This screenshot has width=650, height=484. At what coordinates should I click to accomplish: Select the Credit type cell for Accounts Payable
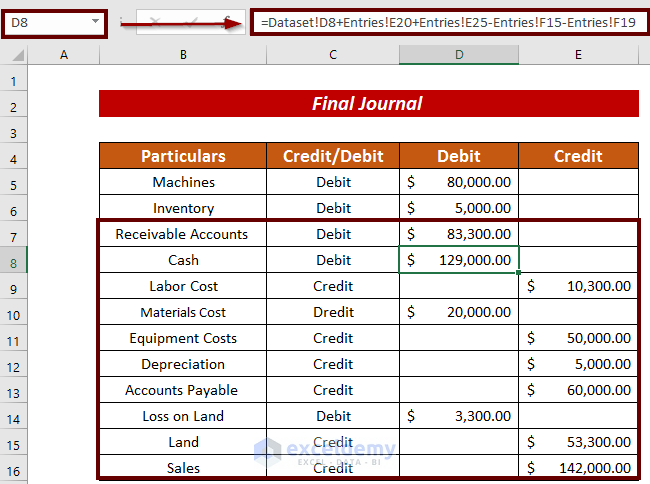click(x=333, y=390)
